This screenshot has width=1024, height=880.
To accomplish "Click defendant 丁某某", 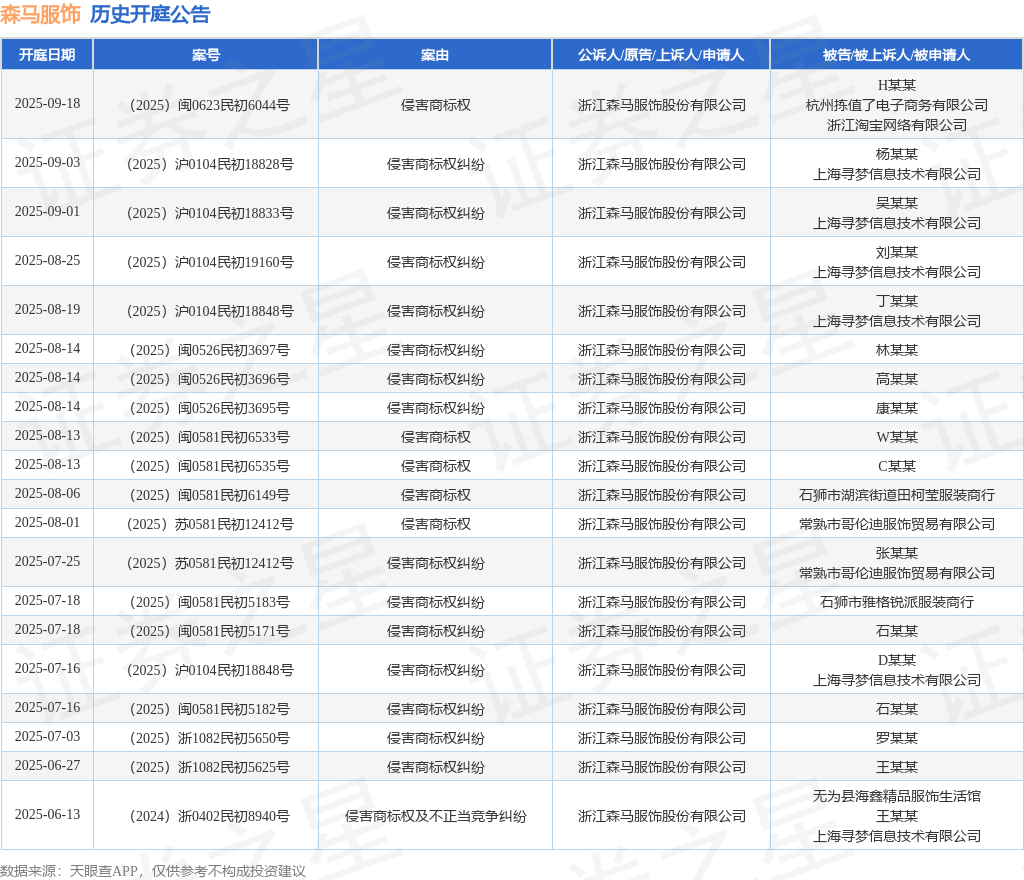I will click(897, 301).
